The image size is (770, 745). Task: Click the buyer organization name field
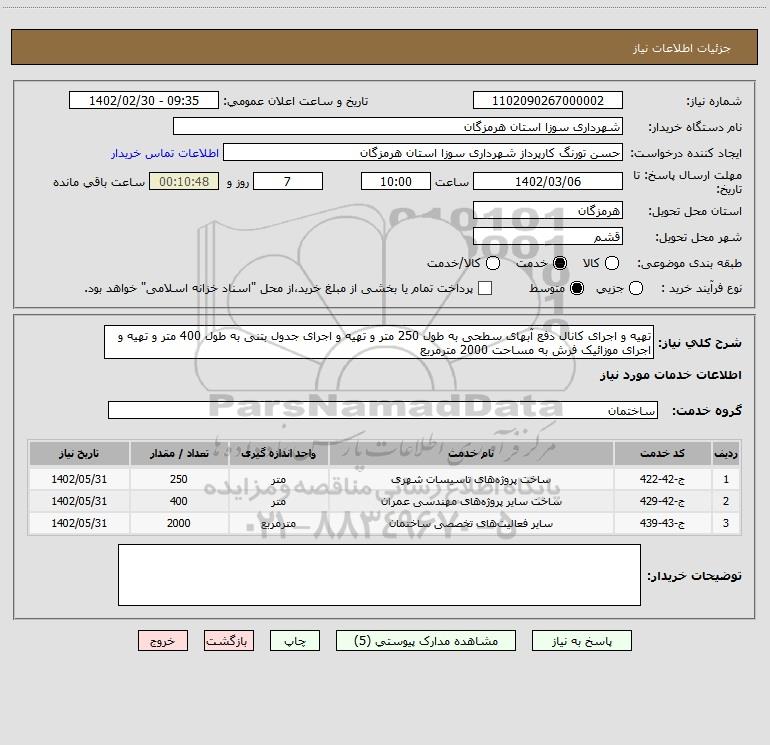(398, 126)
